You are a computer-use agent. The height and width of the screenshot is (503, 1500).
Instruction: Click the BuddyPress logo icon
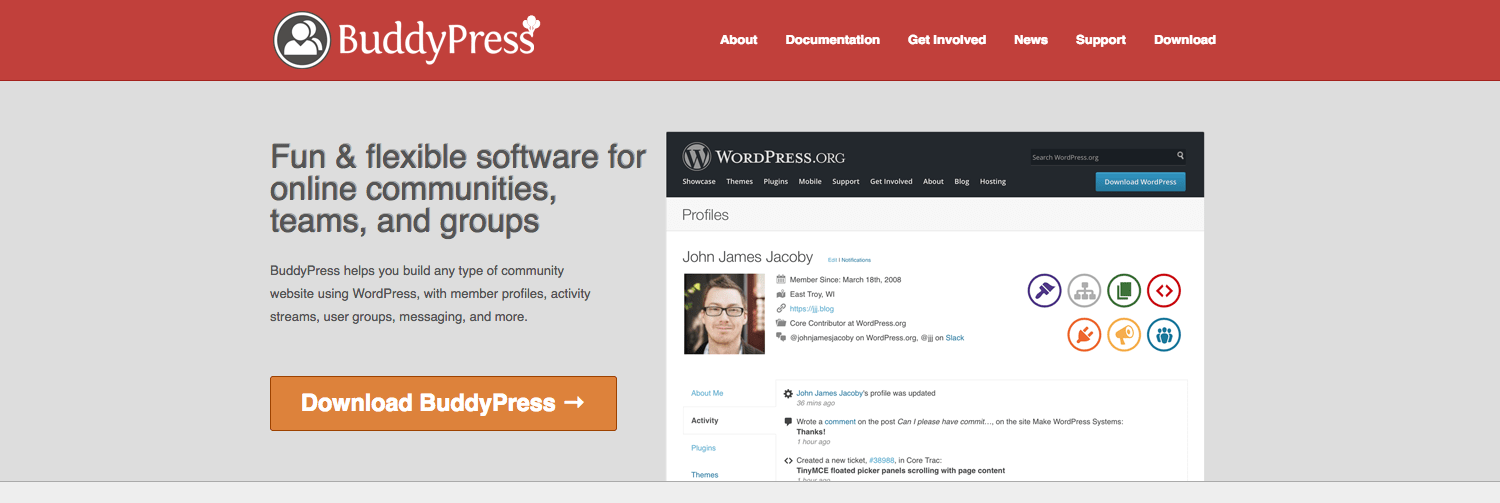(302, 40)
